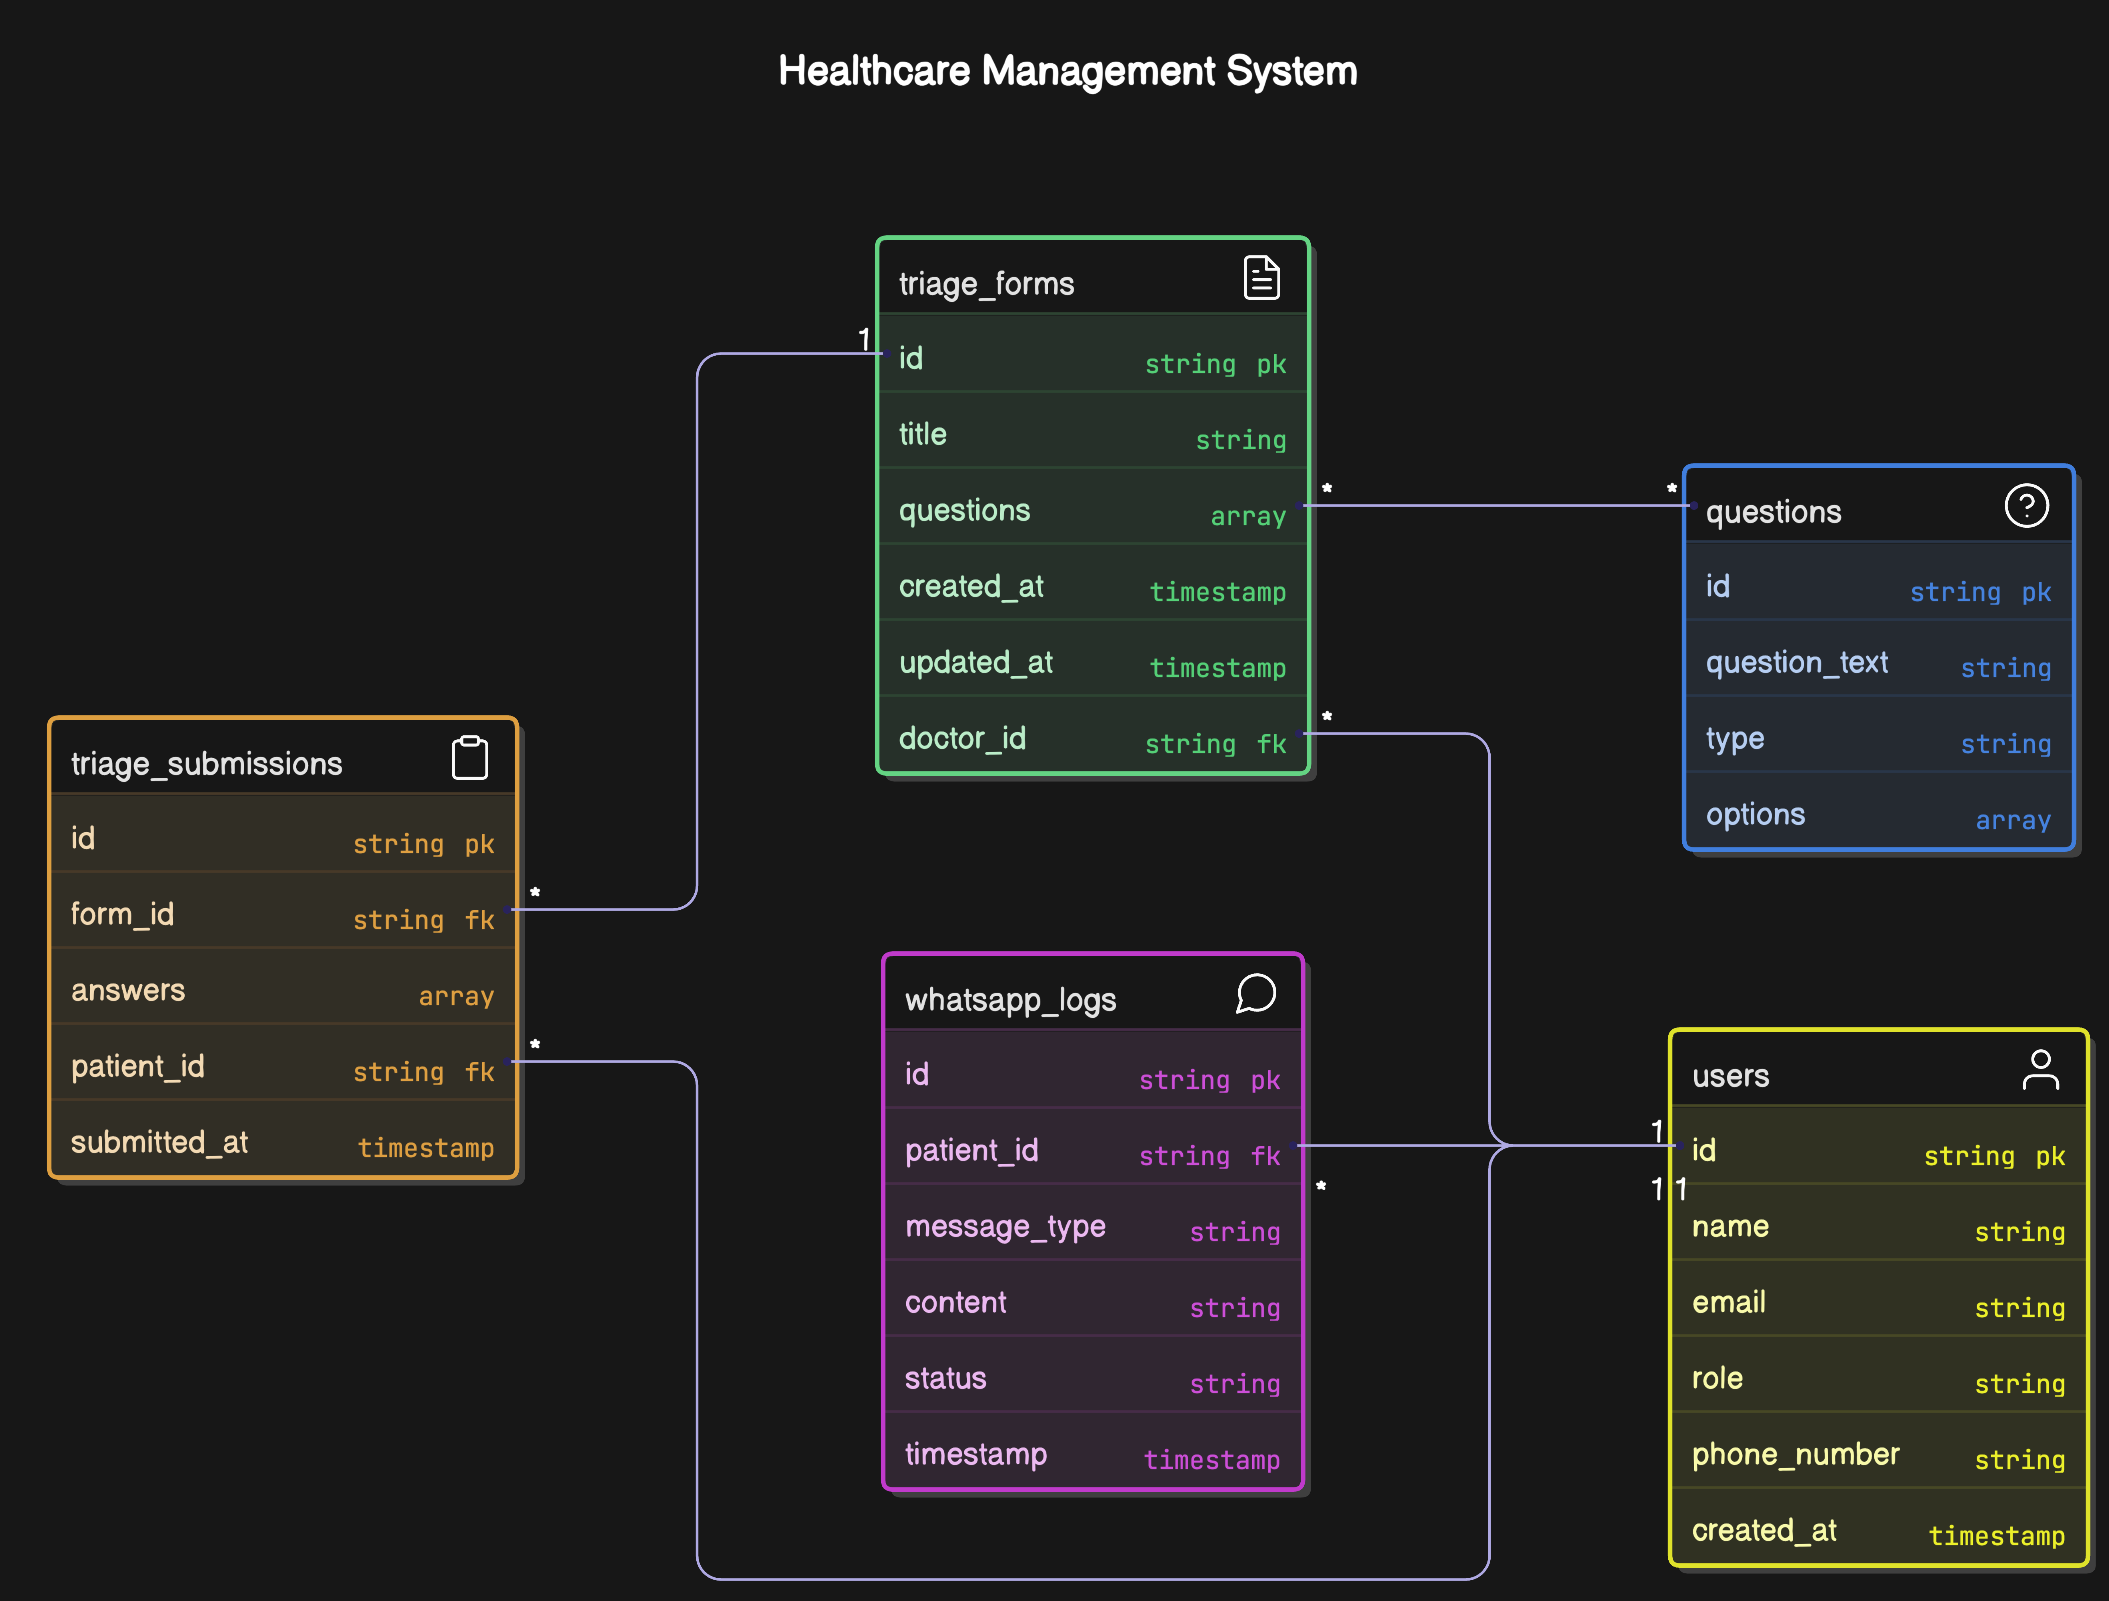This screenshot has width=2109, height=1601.
Task: Click the document icon on triage_forms table
Action: [x=1261, y=278]
